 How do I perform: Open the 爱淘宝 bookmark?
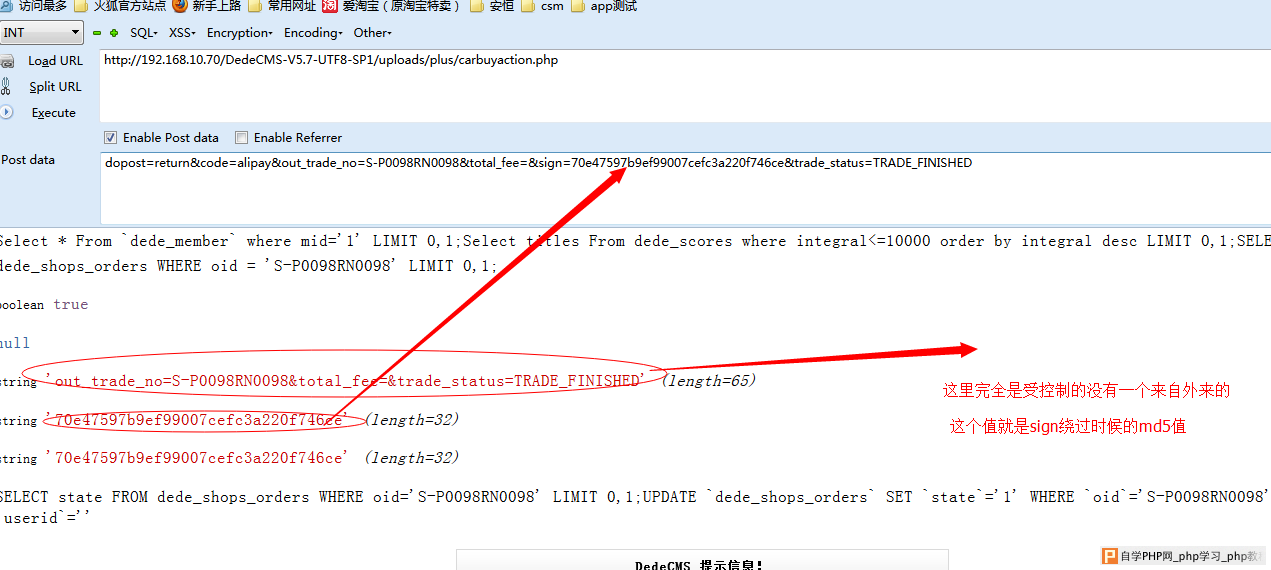point(393,6)
